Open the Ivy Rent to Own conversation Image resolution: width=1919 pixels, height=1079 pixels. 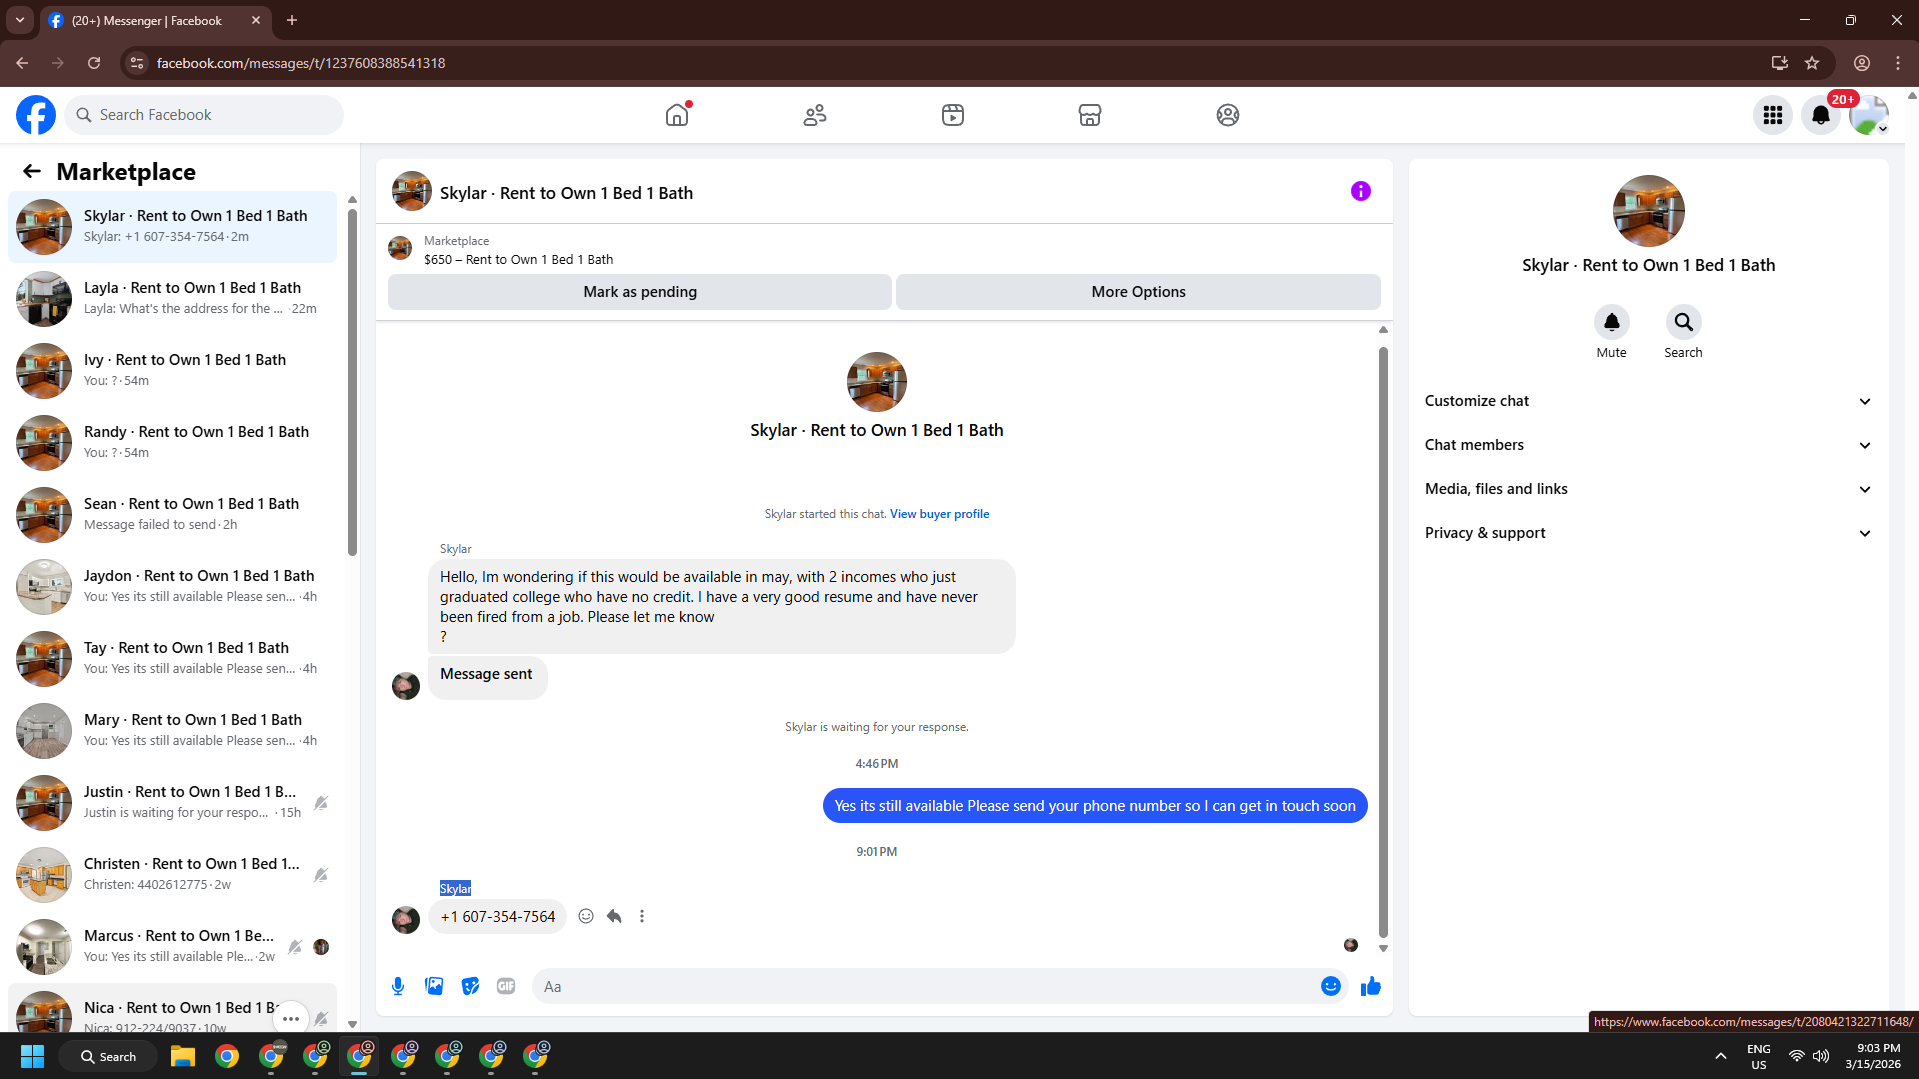click(x=173, y=370)
